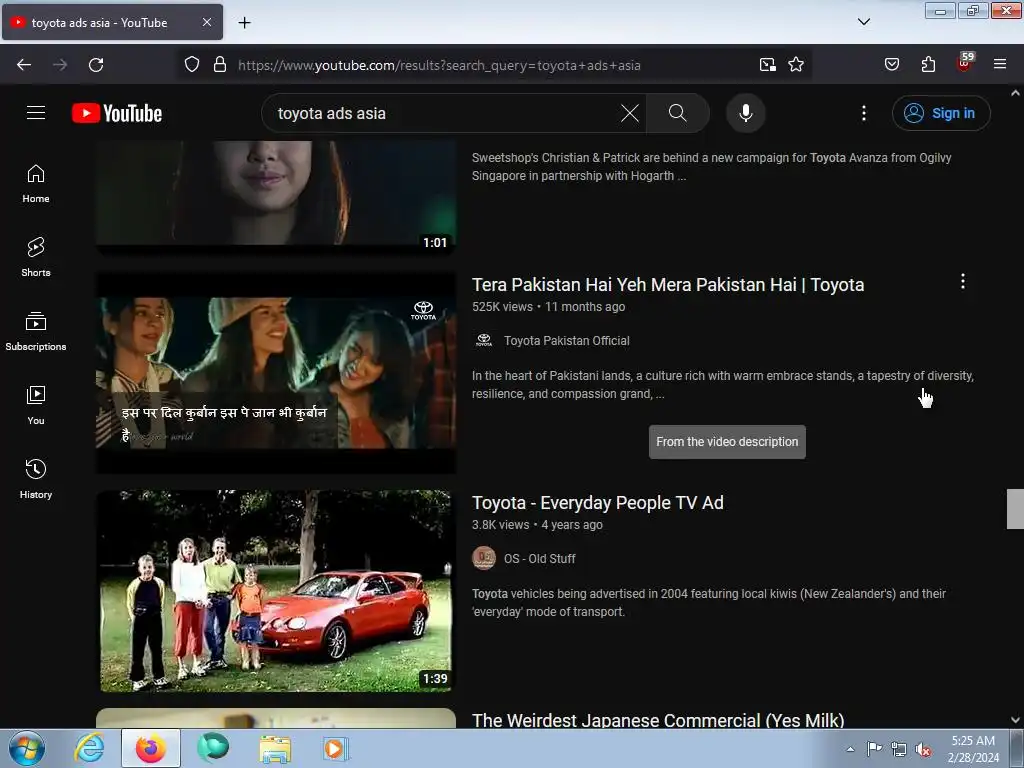The width and height of the screenshot is (1024, 768).
Task: Switch to Firefox taskbar button
Action: (151, 748)
